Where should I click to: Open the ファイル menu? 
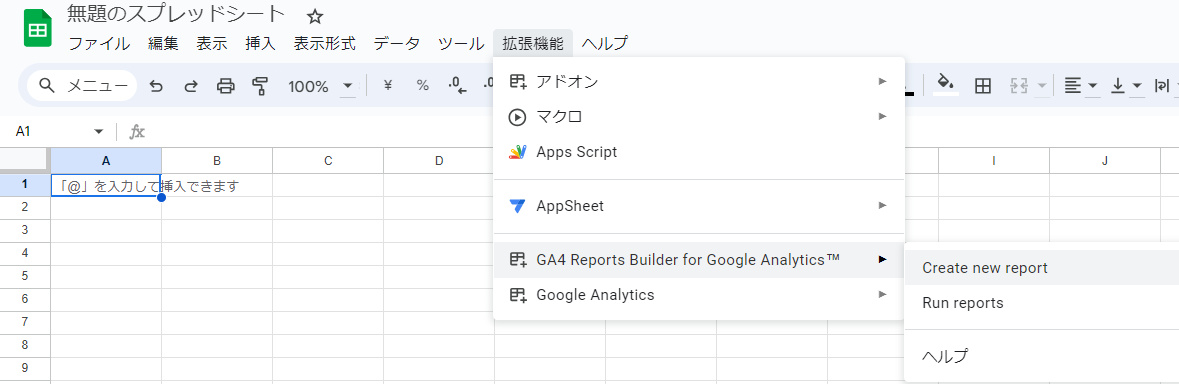(x=99, y=44)
